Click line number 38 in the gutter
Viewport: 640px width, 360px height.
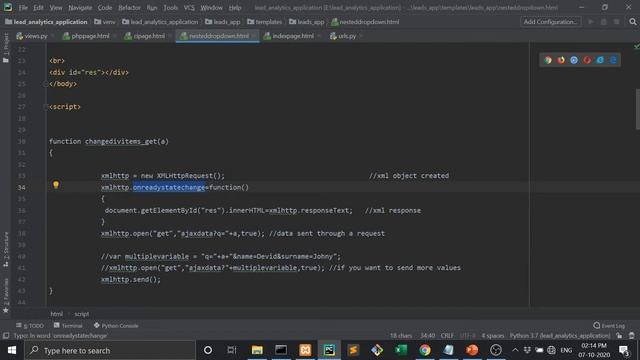point(21,233)
